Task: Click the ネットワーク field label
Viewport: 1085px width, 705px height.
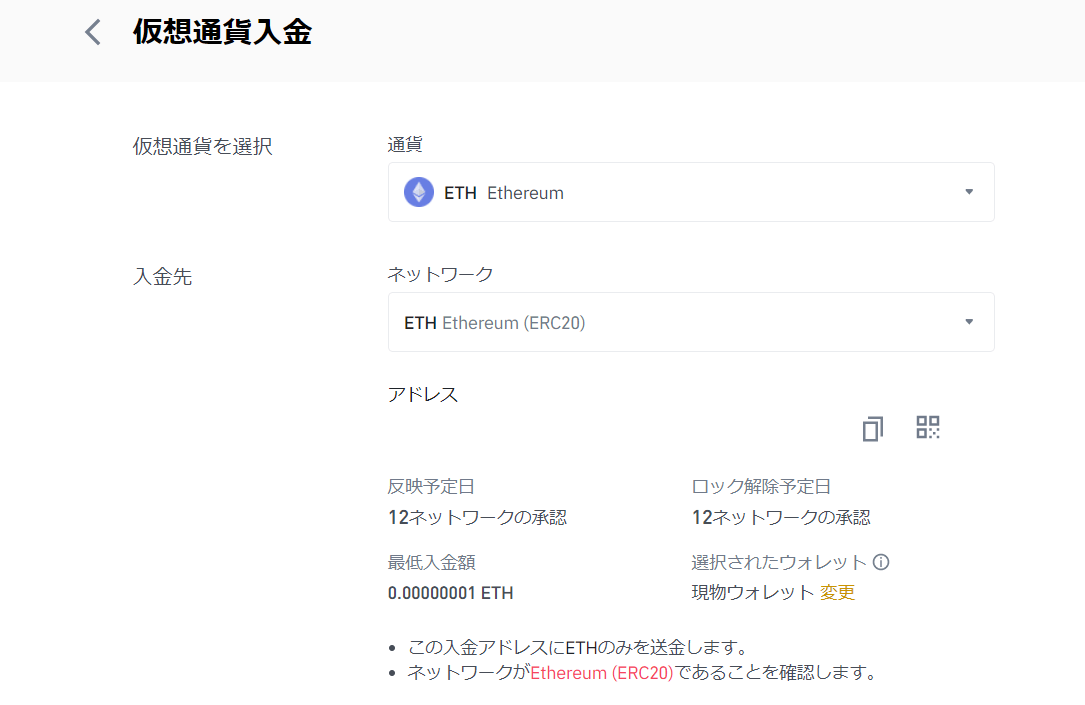Action: tap(440, 275)
